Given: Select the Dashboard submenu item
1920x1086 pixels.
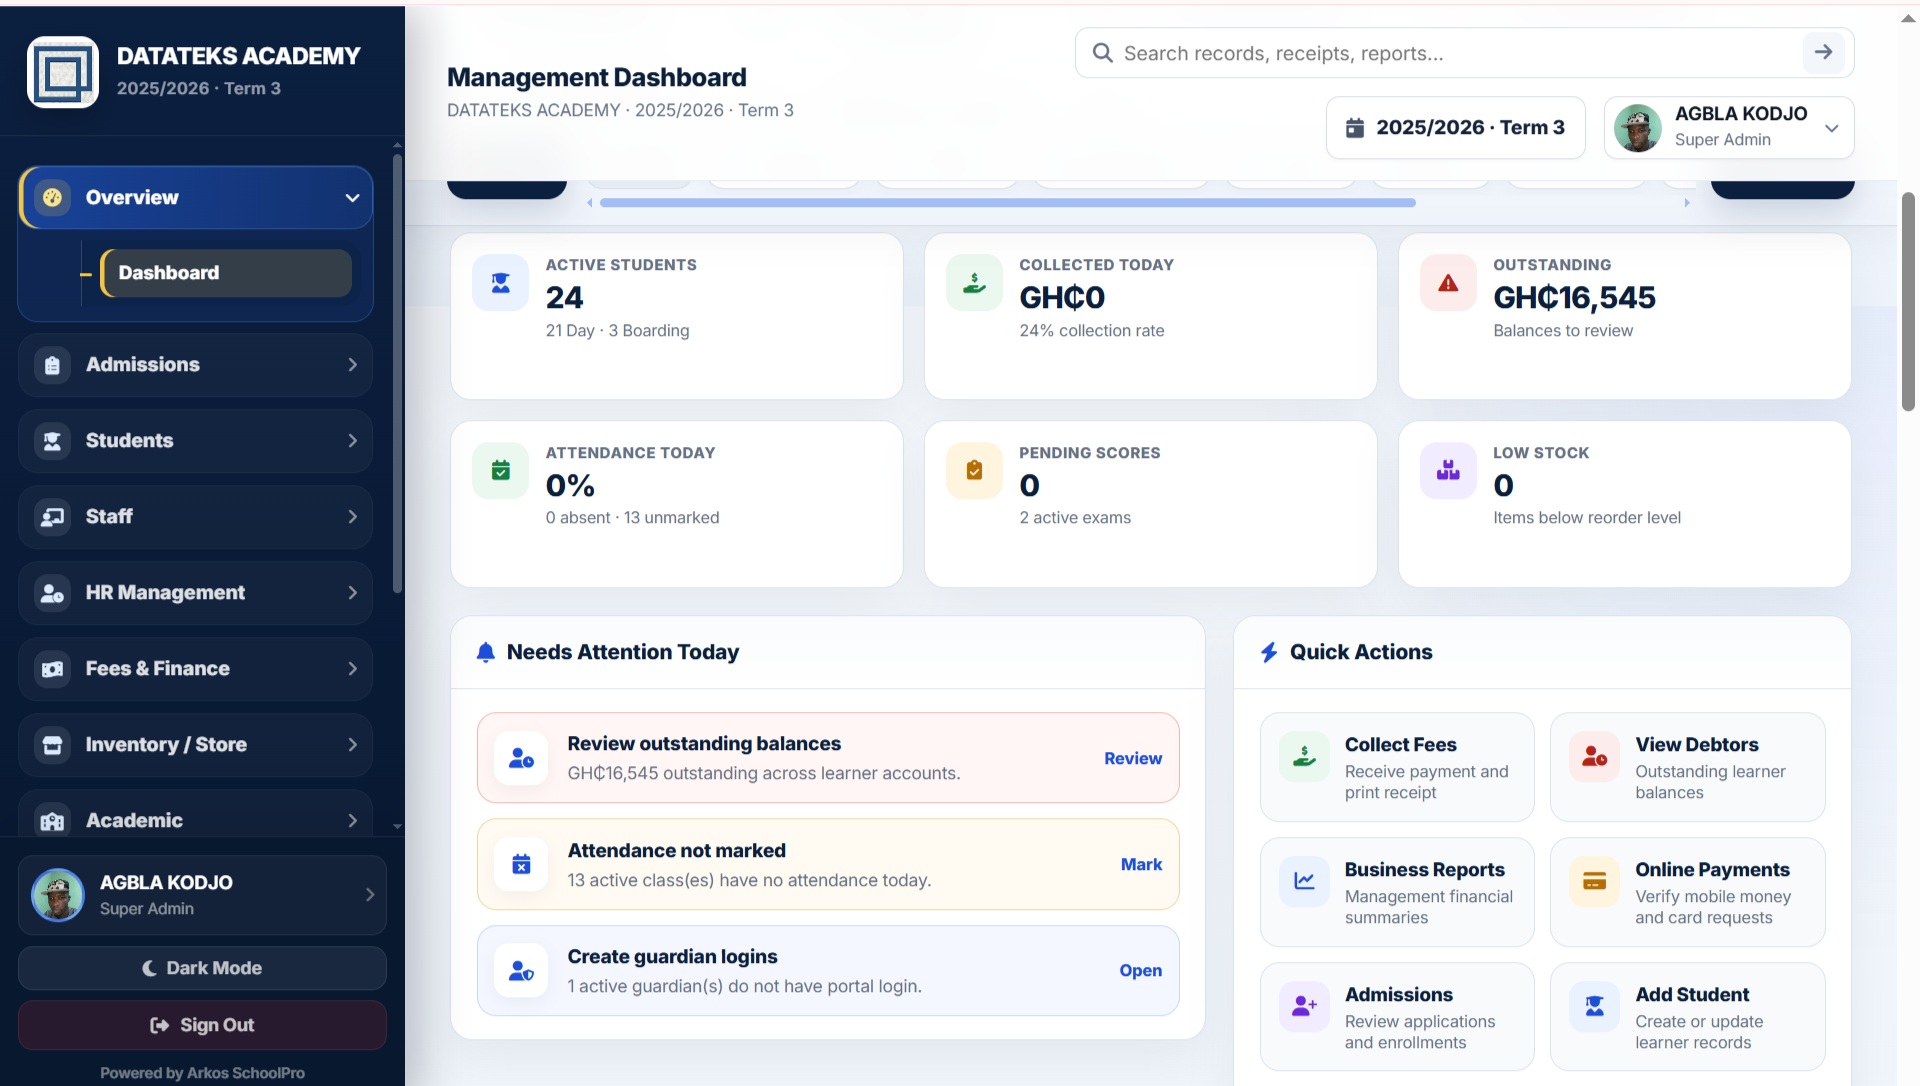Looking at the screenshot, I should pyautogui.click(x=227, y=273).
